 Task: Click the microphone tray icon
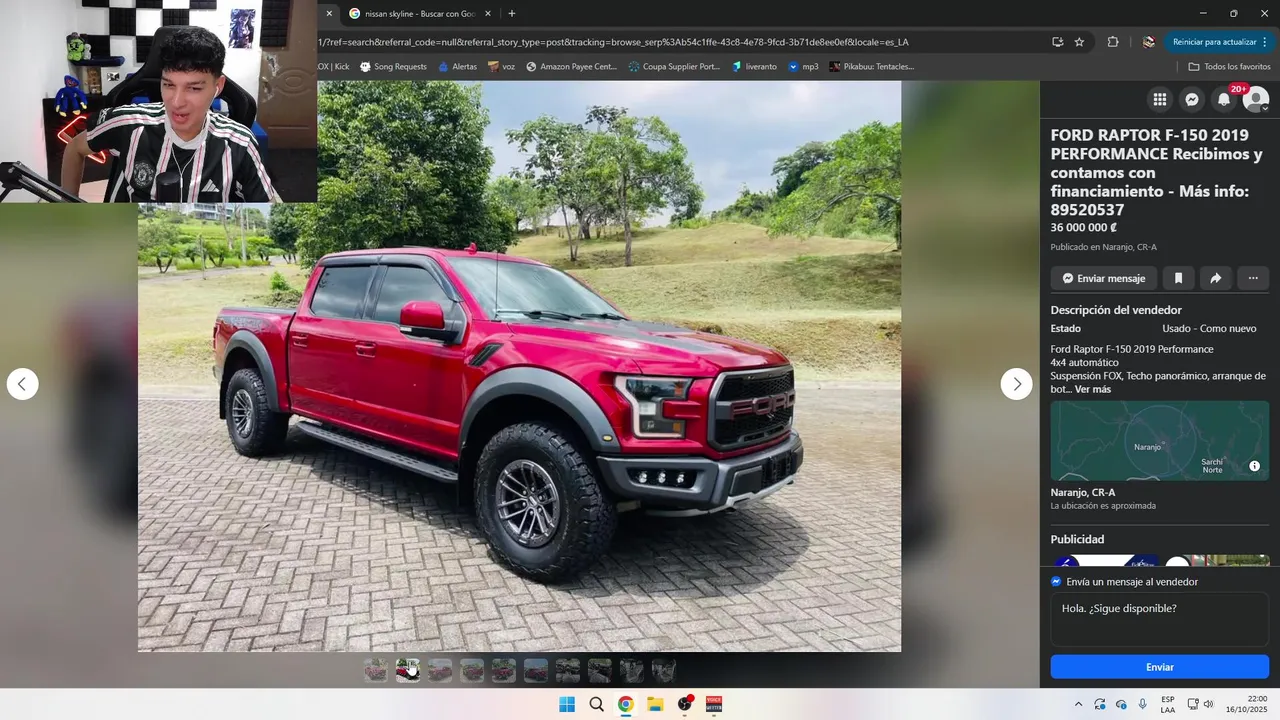(1142, 704)
